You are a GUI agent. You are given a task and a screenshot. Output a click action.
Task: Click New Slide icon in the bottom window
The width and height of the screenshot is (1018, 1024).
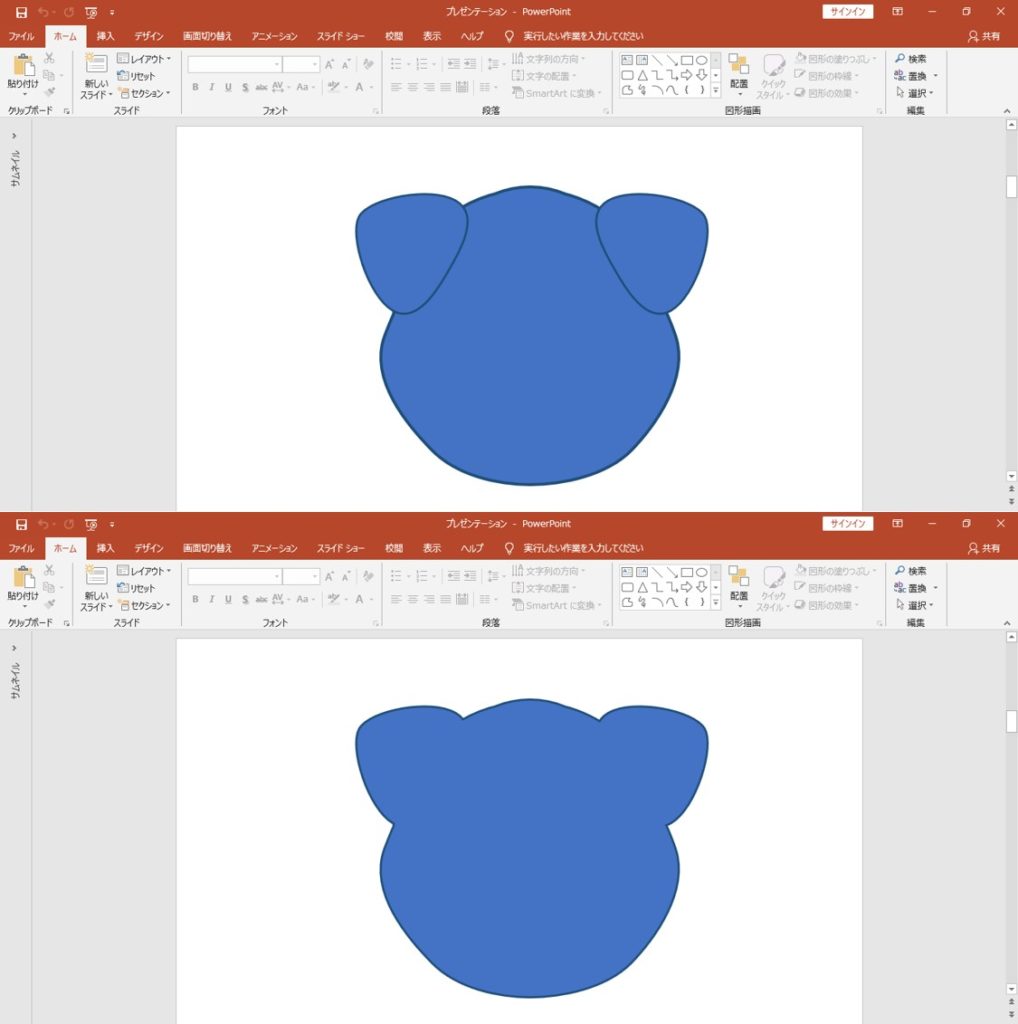[x=96, y=582]
